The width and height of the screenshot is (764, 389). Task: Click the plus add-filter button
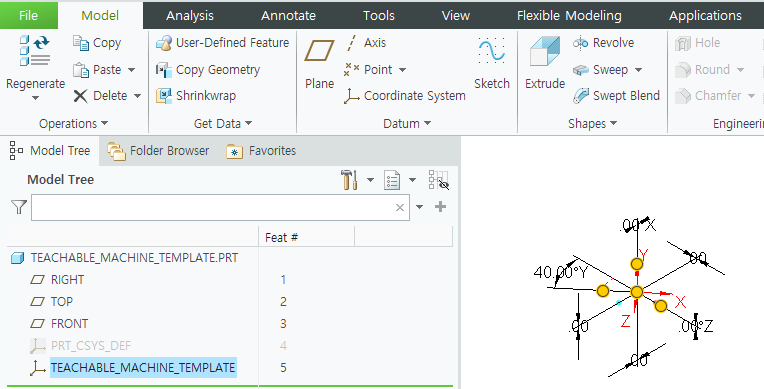pos(440,207)
